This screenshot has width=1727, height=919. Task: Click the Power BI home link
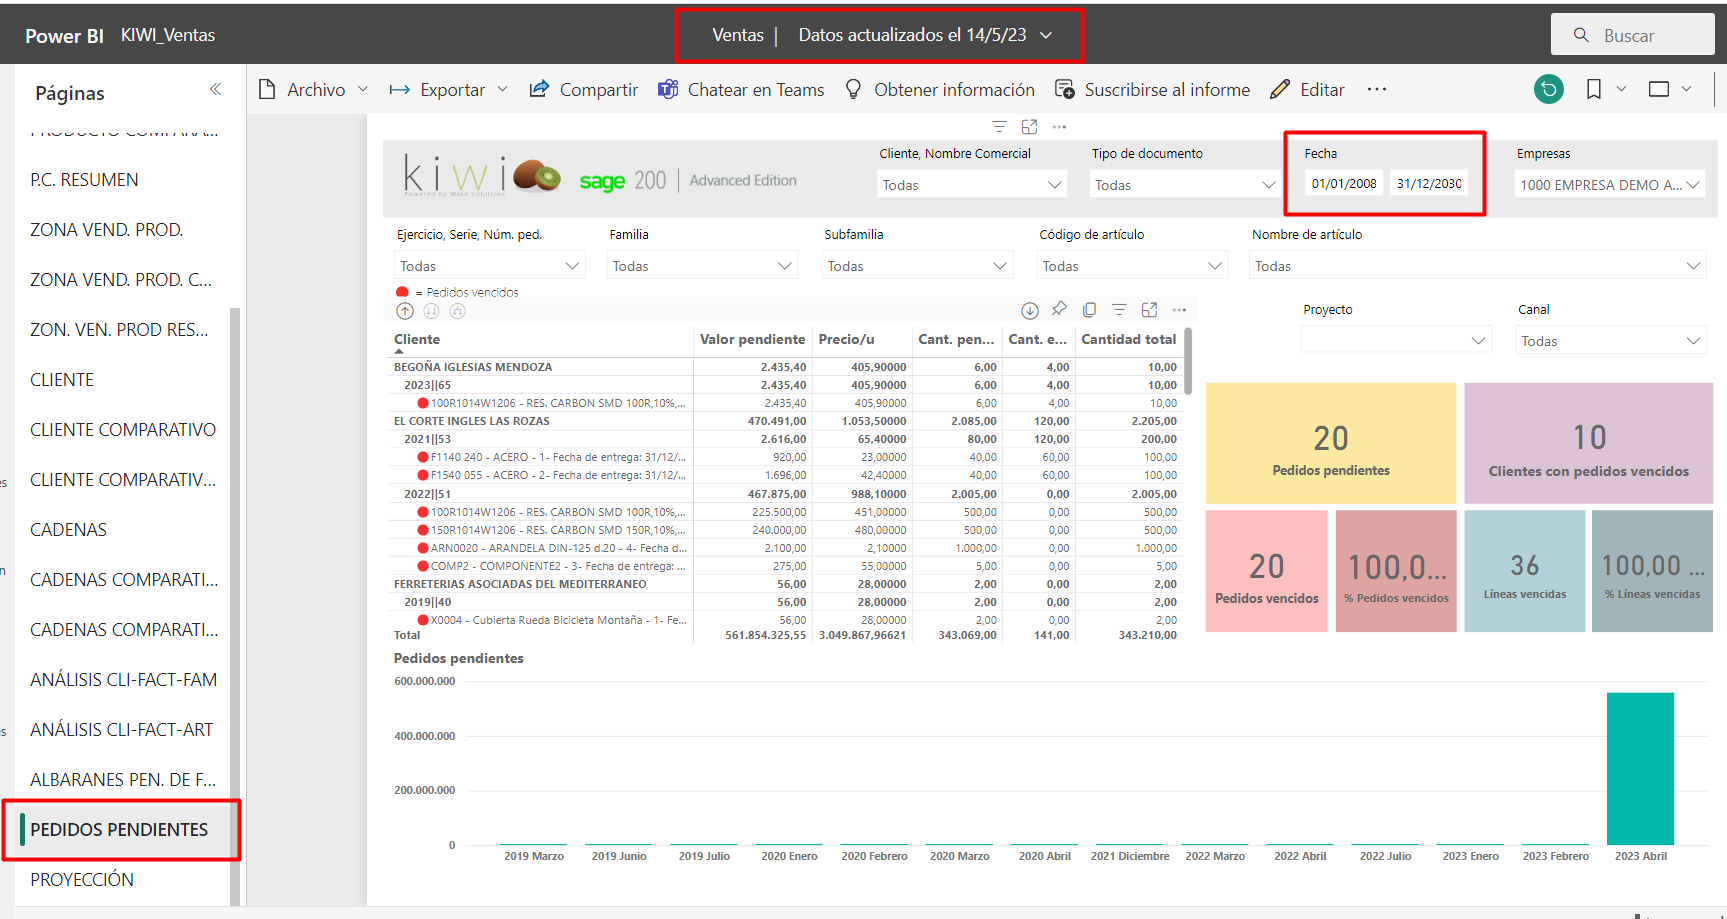pos(64,36)
